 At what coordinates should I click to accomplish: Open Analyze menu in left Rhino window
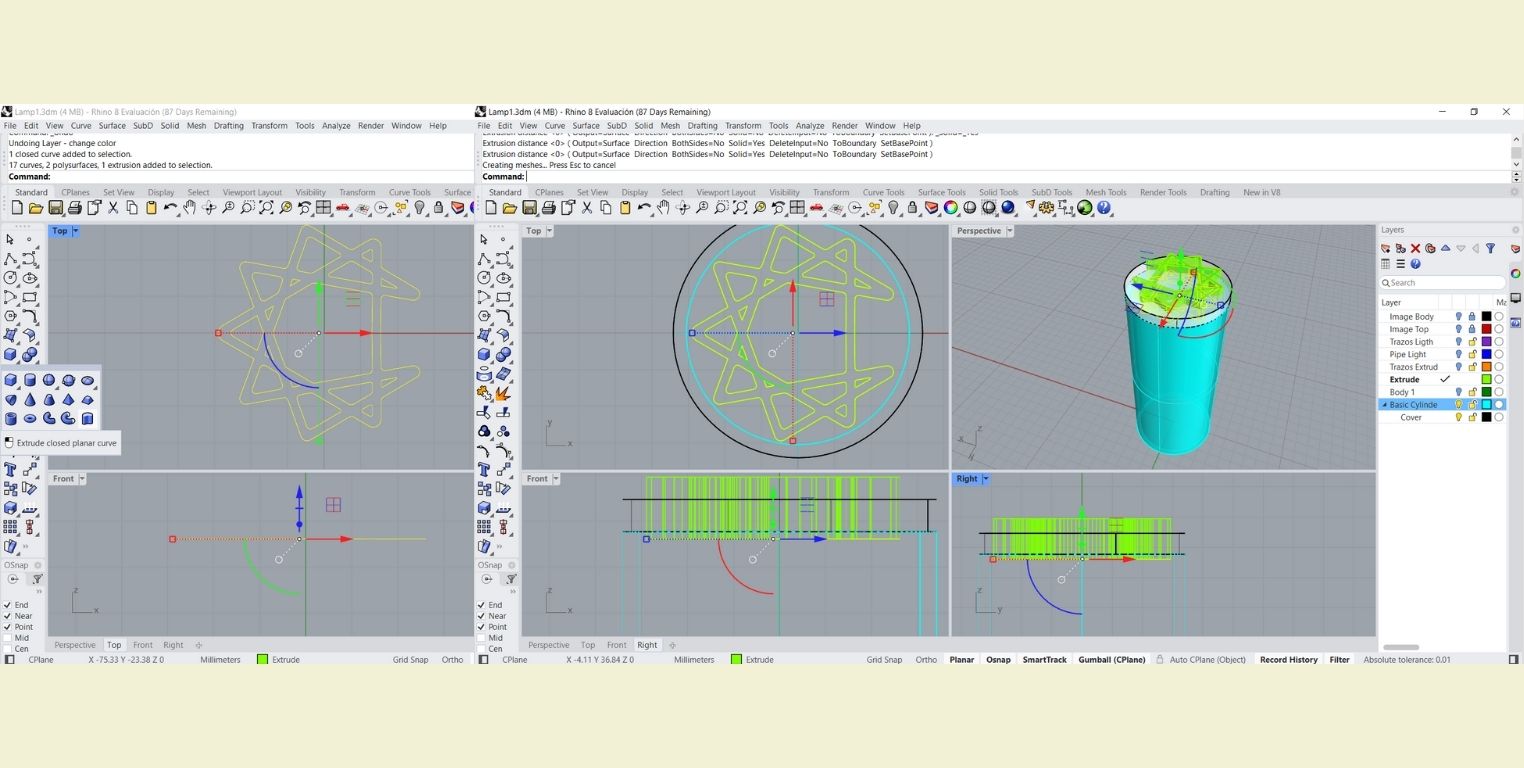point(336,126)
